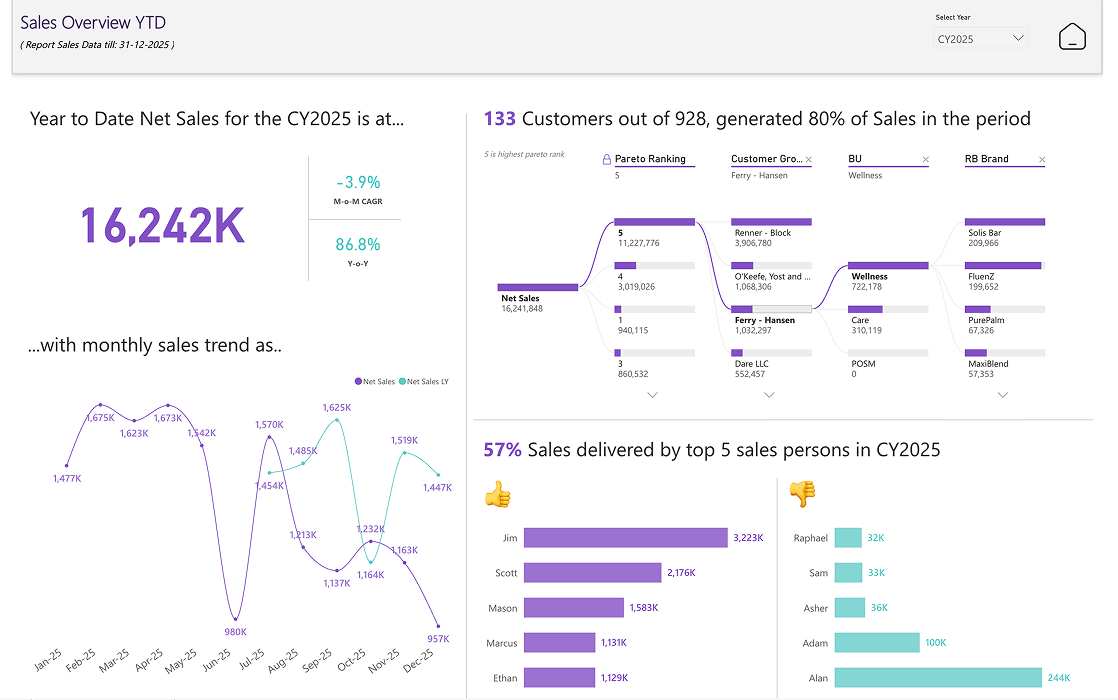
Task: Remove the BU level with X
Action: coord(925,160)
